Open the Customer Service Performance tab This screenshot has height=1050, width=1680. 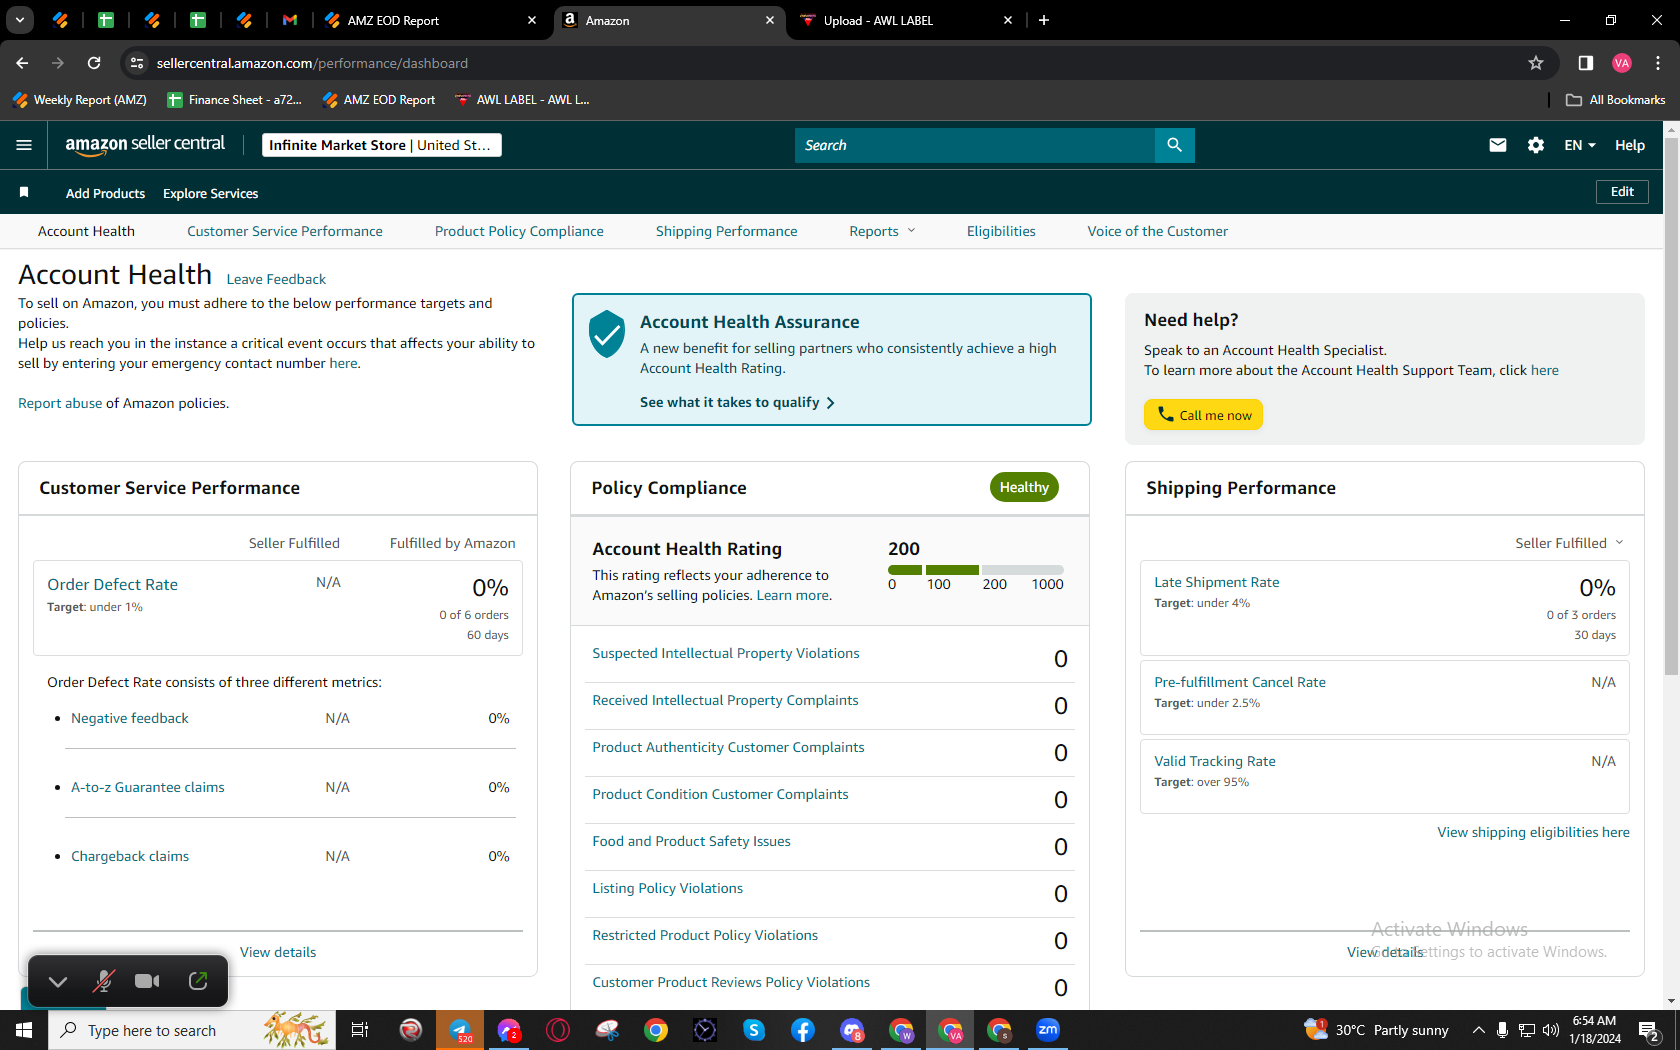[285, 231]
